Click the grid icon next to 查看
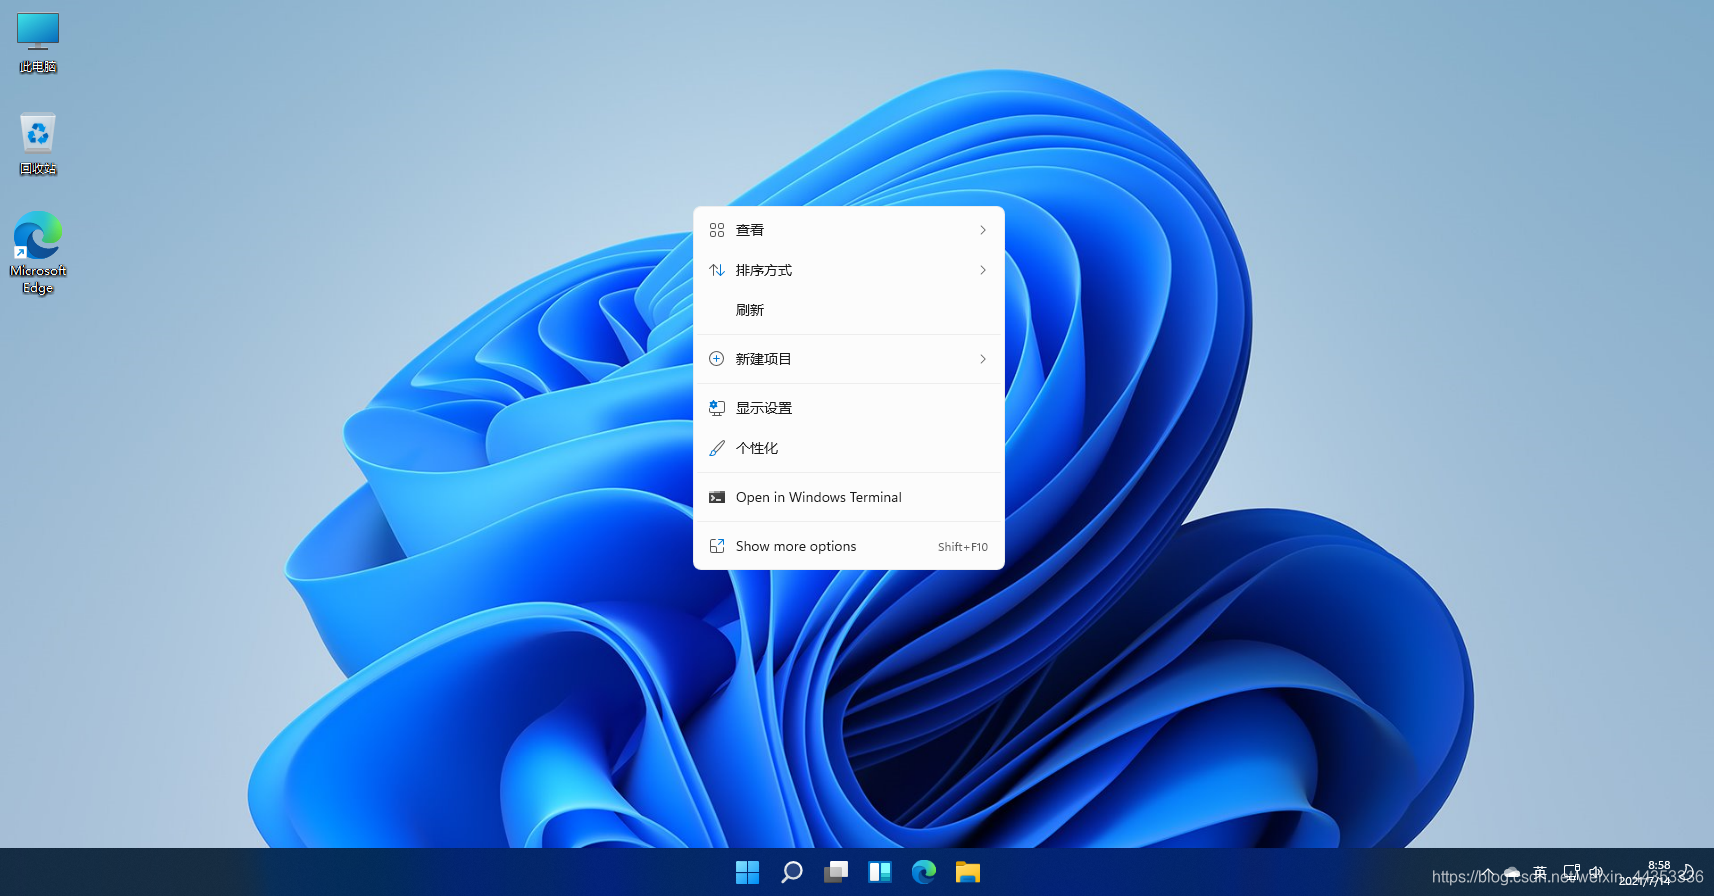The width and height of the screenshot is (1714, 896). click(717, 230)
